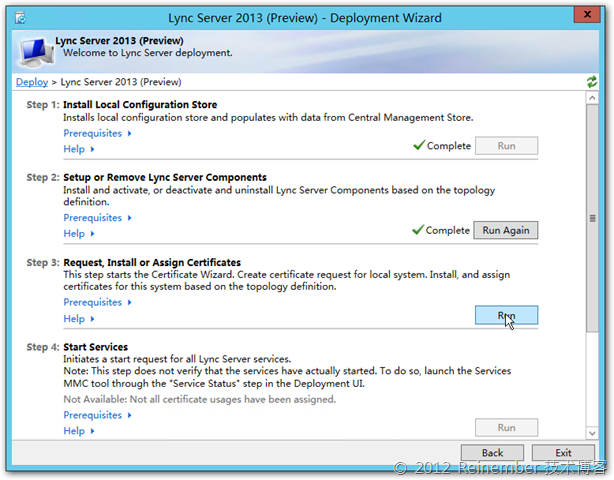
Task: Click the 'Start Services' heading
Action: click(96, 347)
